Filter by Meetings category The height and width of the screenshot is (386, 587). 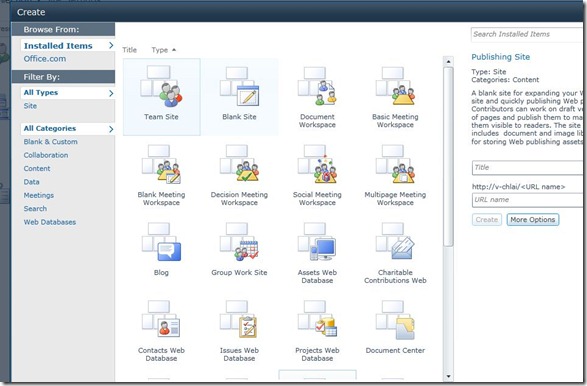[x=39, y=195]
